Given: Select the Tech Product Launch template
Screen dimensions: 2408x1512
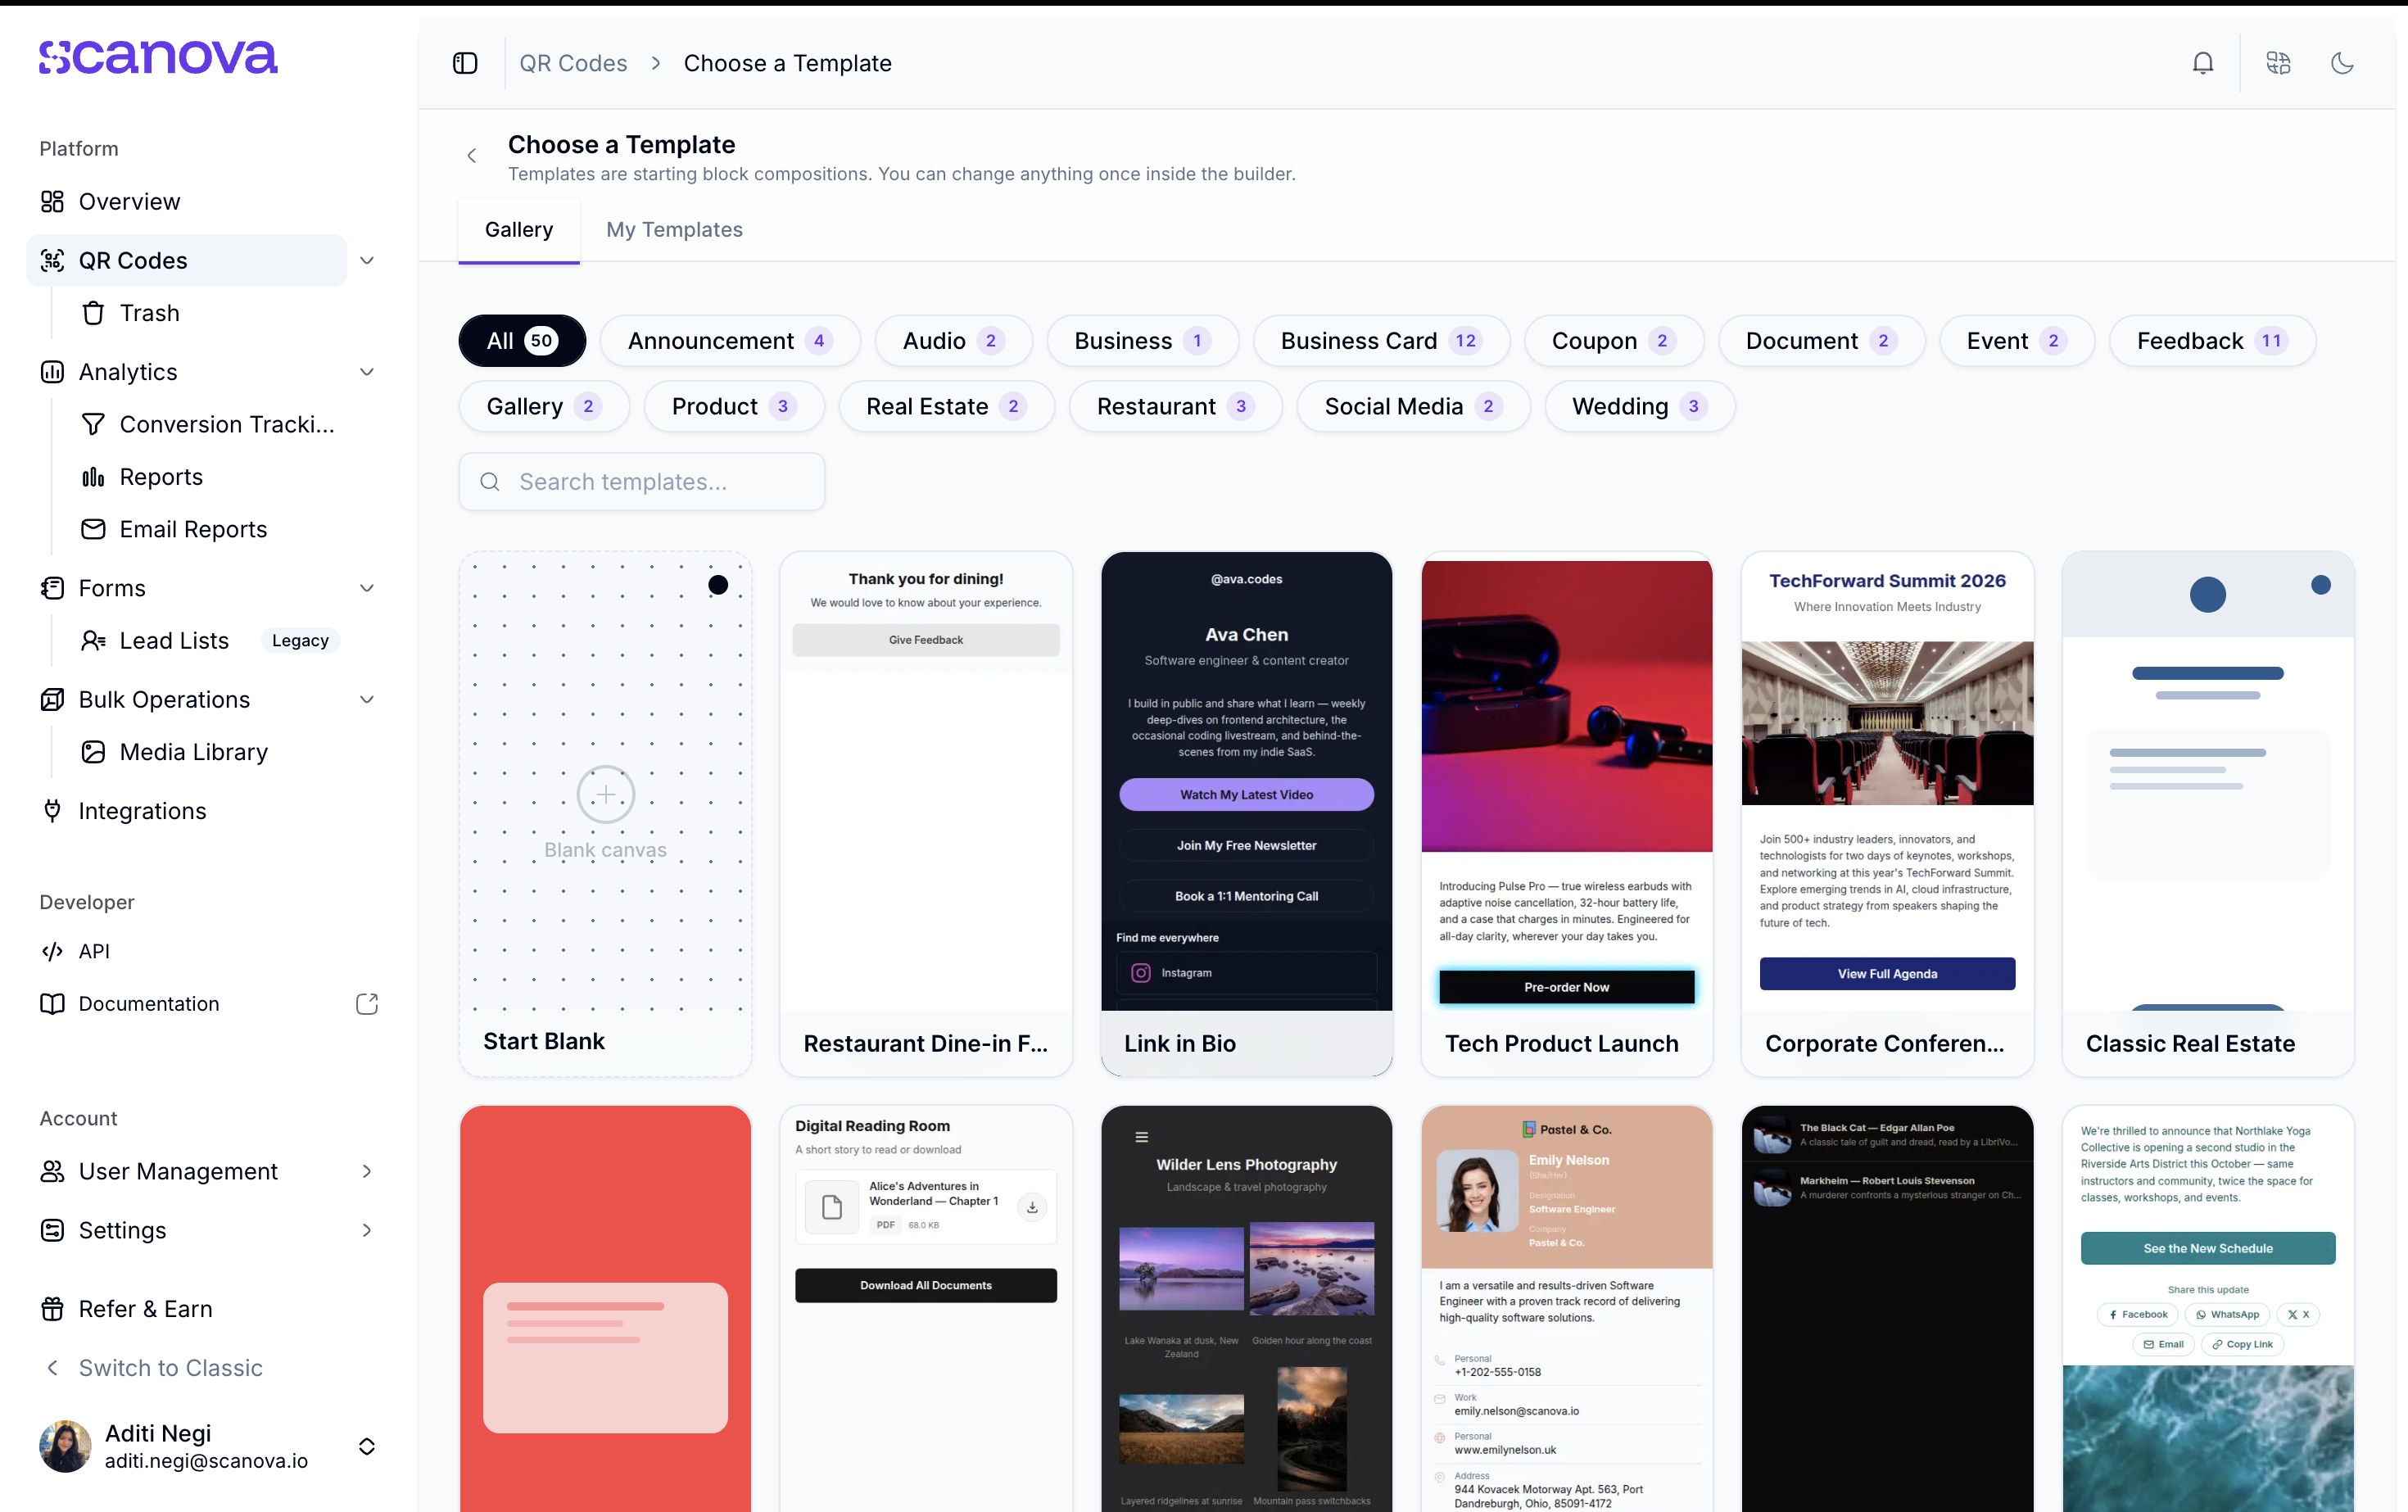Looking at the screenshot, I should (x=1566, y=814).
